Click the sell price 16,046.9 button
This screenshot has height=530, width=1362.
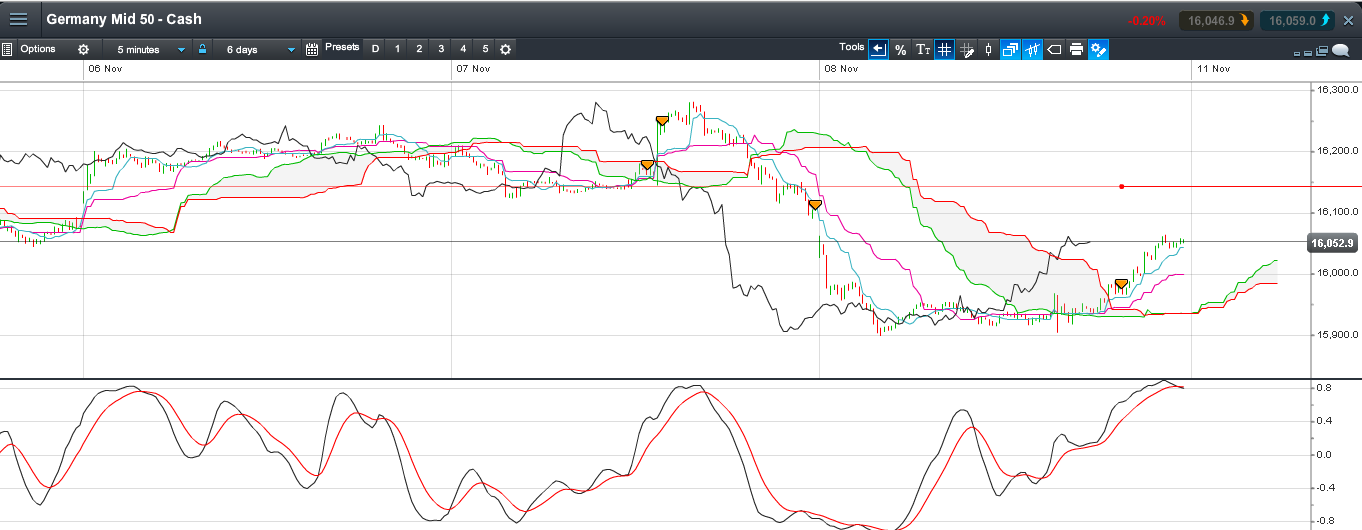(1215, 20)
